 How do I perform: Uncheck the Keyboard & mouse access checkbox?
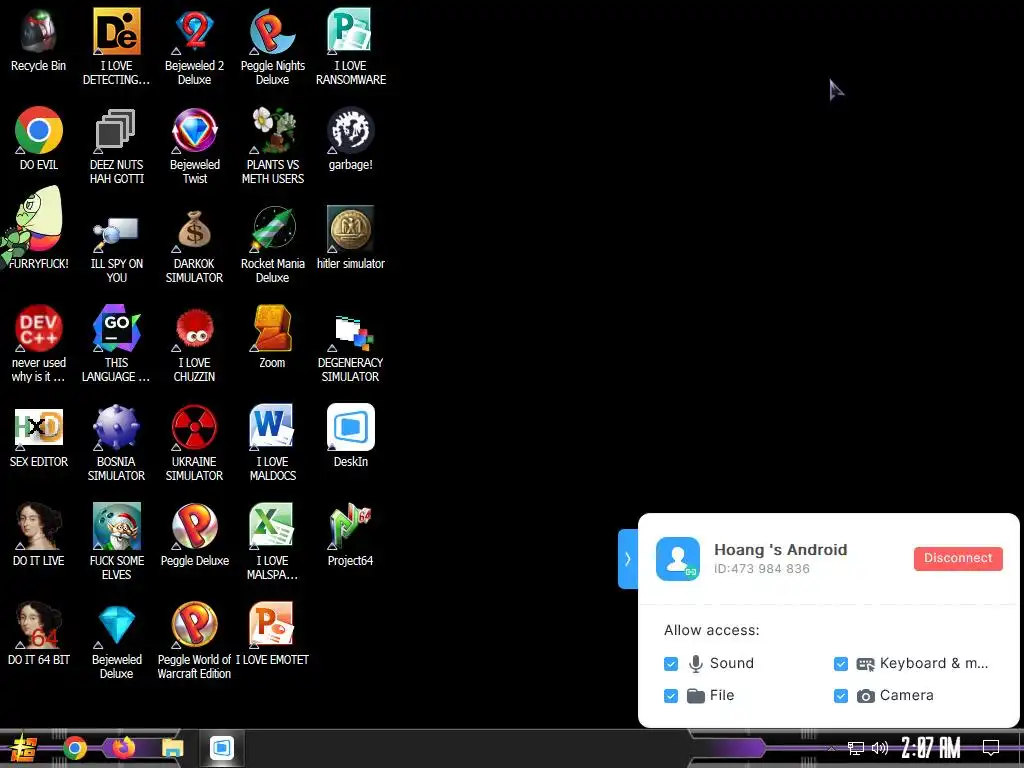click(x=840, y=664)
